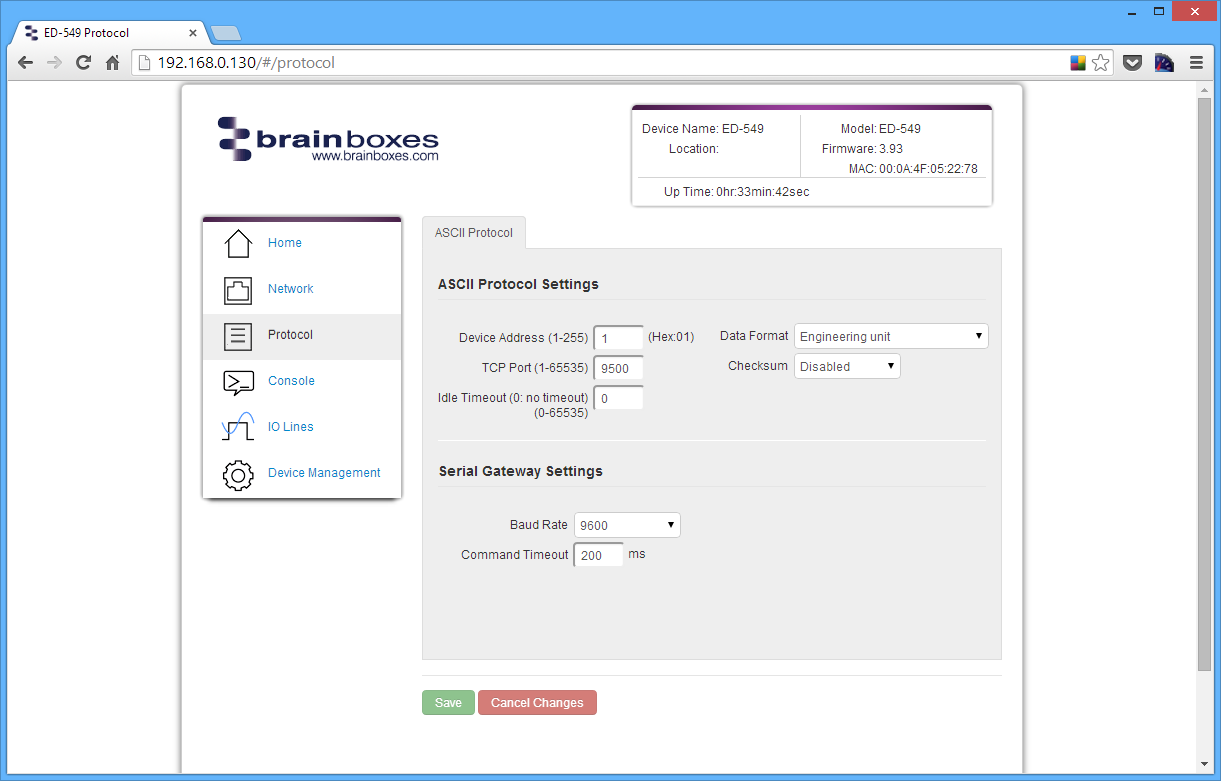The width and height of the screenshot is (1221, 781).
Task: Switch to the ASCII Protocol tab
Action: click(x=473, y=232)
